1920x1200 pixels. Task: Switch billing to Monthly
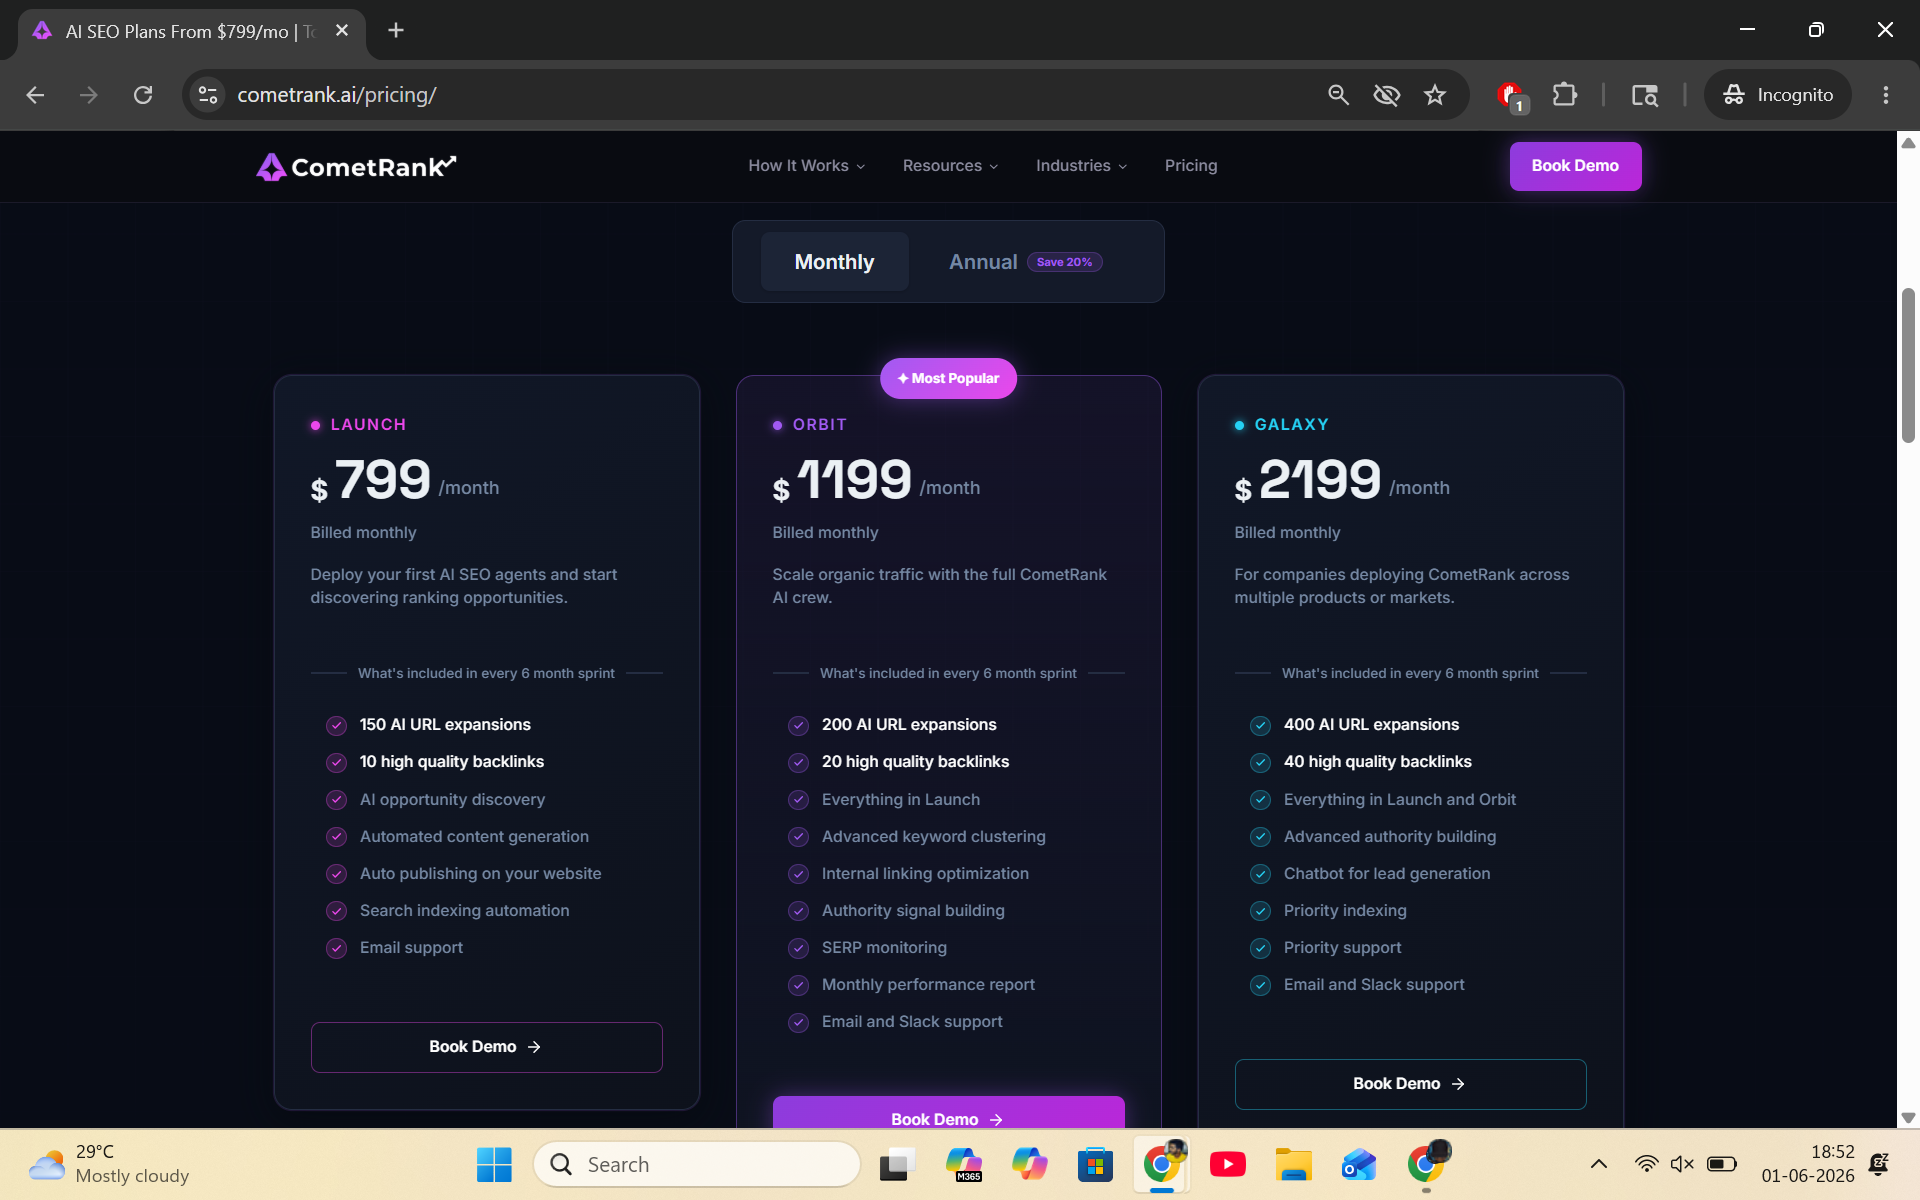(x=834, y=262)
